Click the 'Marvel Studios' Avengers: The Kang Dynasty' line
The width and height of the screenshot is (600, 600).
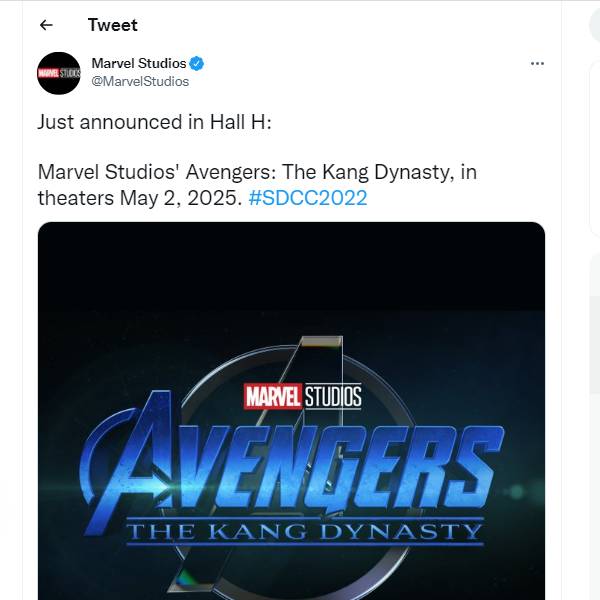257,172
